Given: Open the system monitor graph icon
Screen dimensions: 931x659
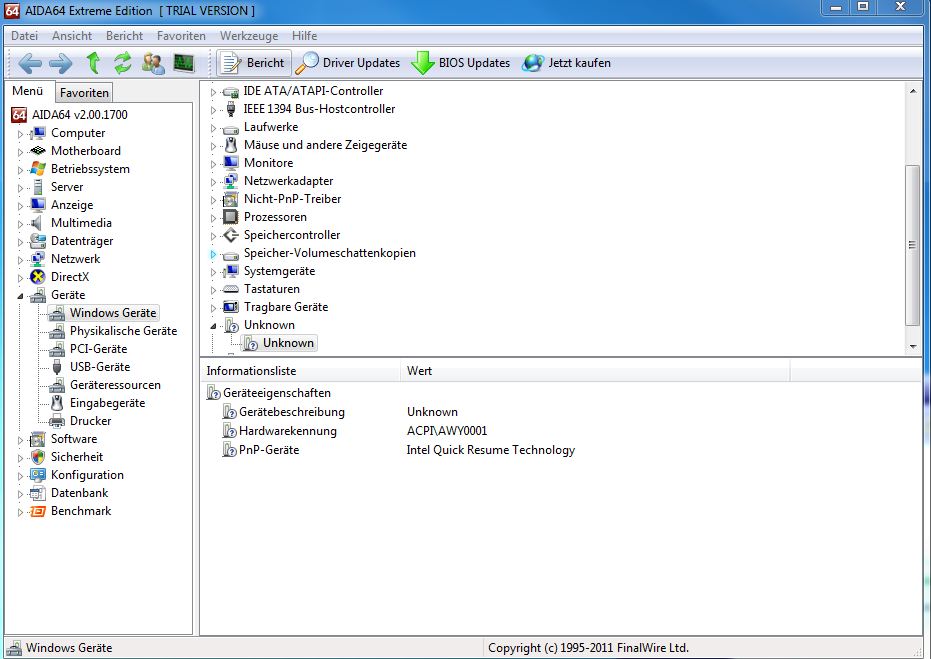Looking at the screenshot, I should pyautogui.click(x=184, y=63).
